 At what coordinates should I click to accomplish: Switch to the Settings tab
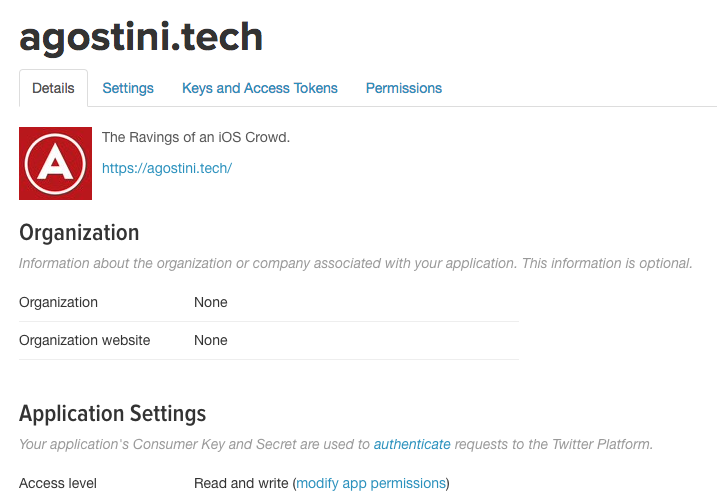click(x=128, y=88)
